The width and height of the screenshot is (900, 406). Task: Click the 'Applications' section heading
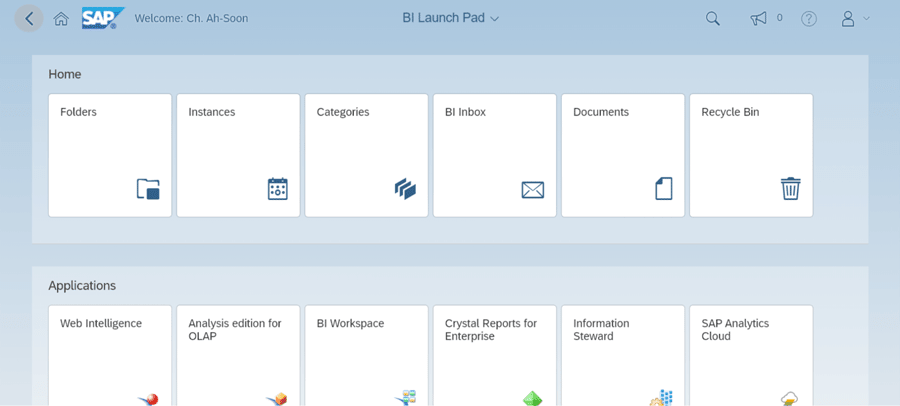(x=82, y=285)
